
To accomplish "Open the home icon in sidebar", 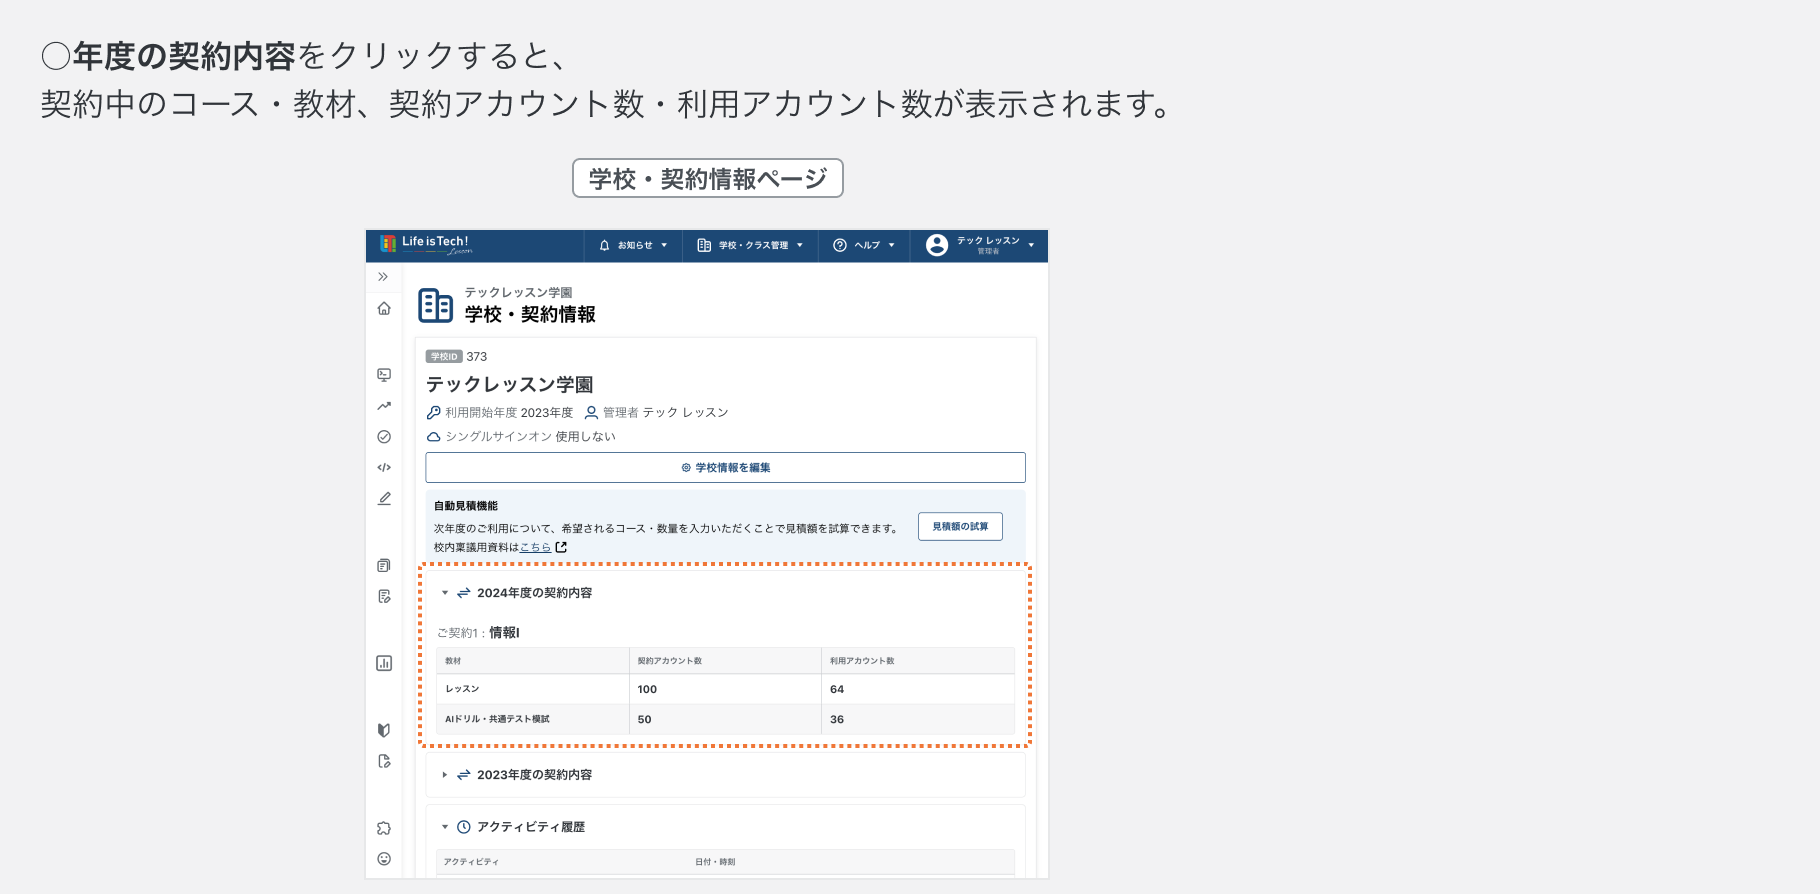I will point(384,308).
